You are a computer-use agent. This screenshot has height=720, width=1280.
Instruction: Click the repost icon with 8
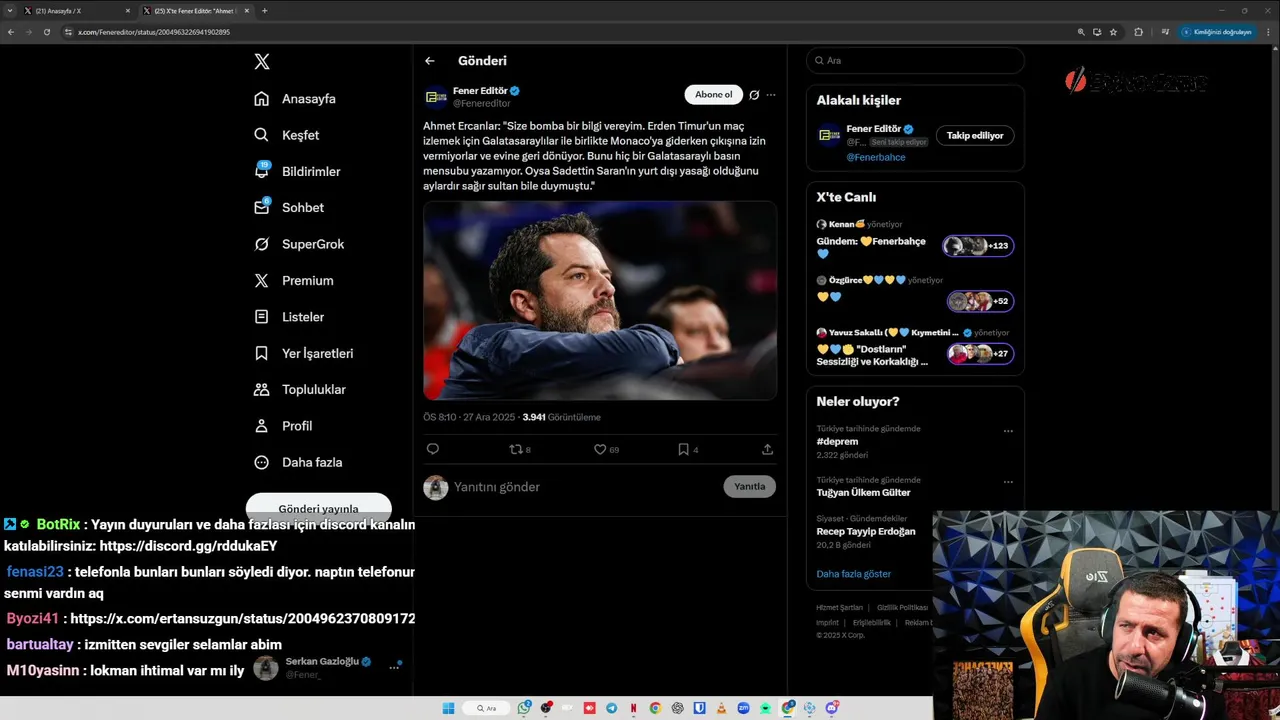[x=520, y=450]
